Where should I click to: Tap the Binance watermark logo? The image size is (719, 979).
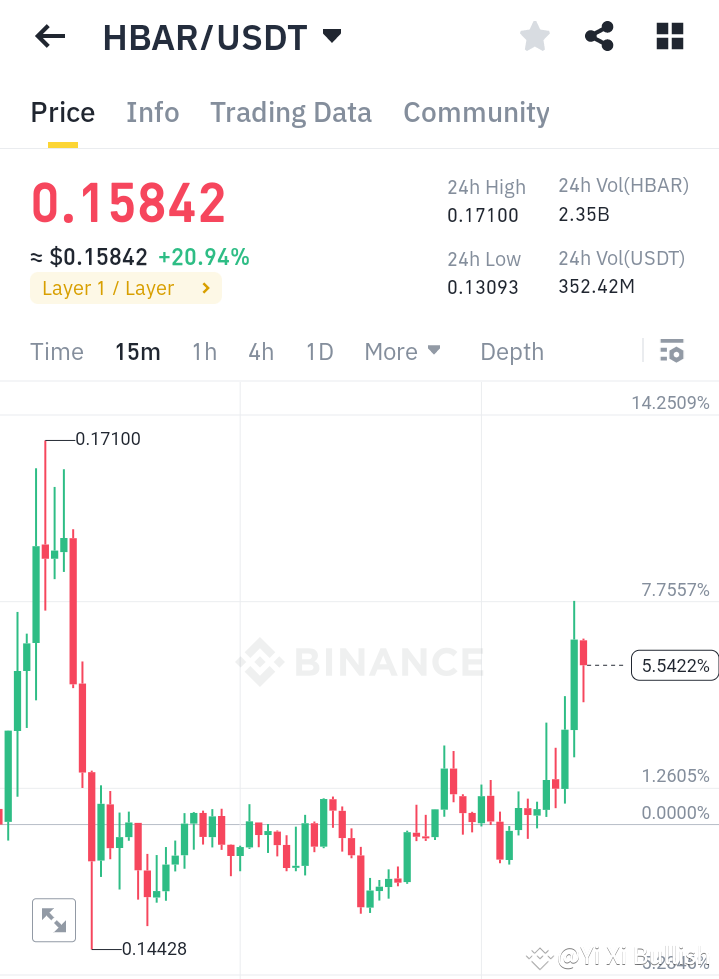pyautogui.click(x=360, y=661)
